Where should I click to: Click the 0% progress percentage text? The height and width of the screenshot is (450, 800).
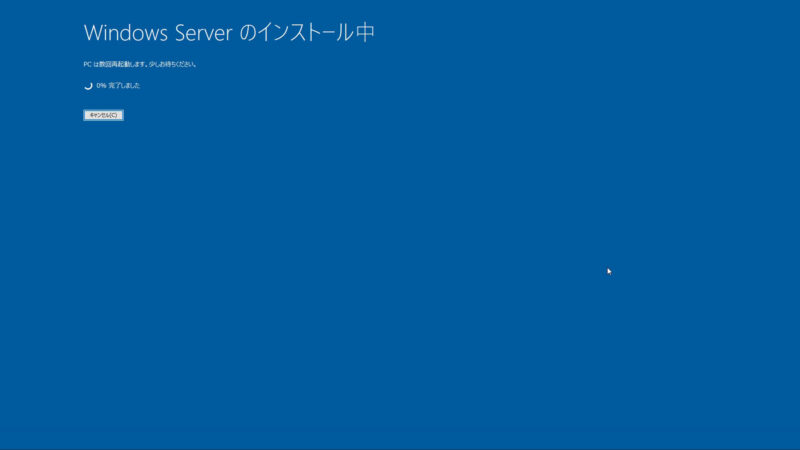click(101, 86)
